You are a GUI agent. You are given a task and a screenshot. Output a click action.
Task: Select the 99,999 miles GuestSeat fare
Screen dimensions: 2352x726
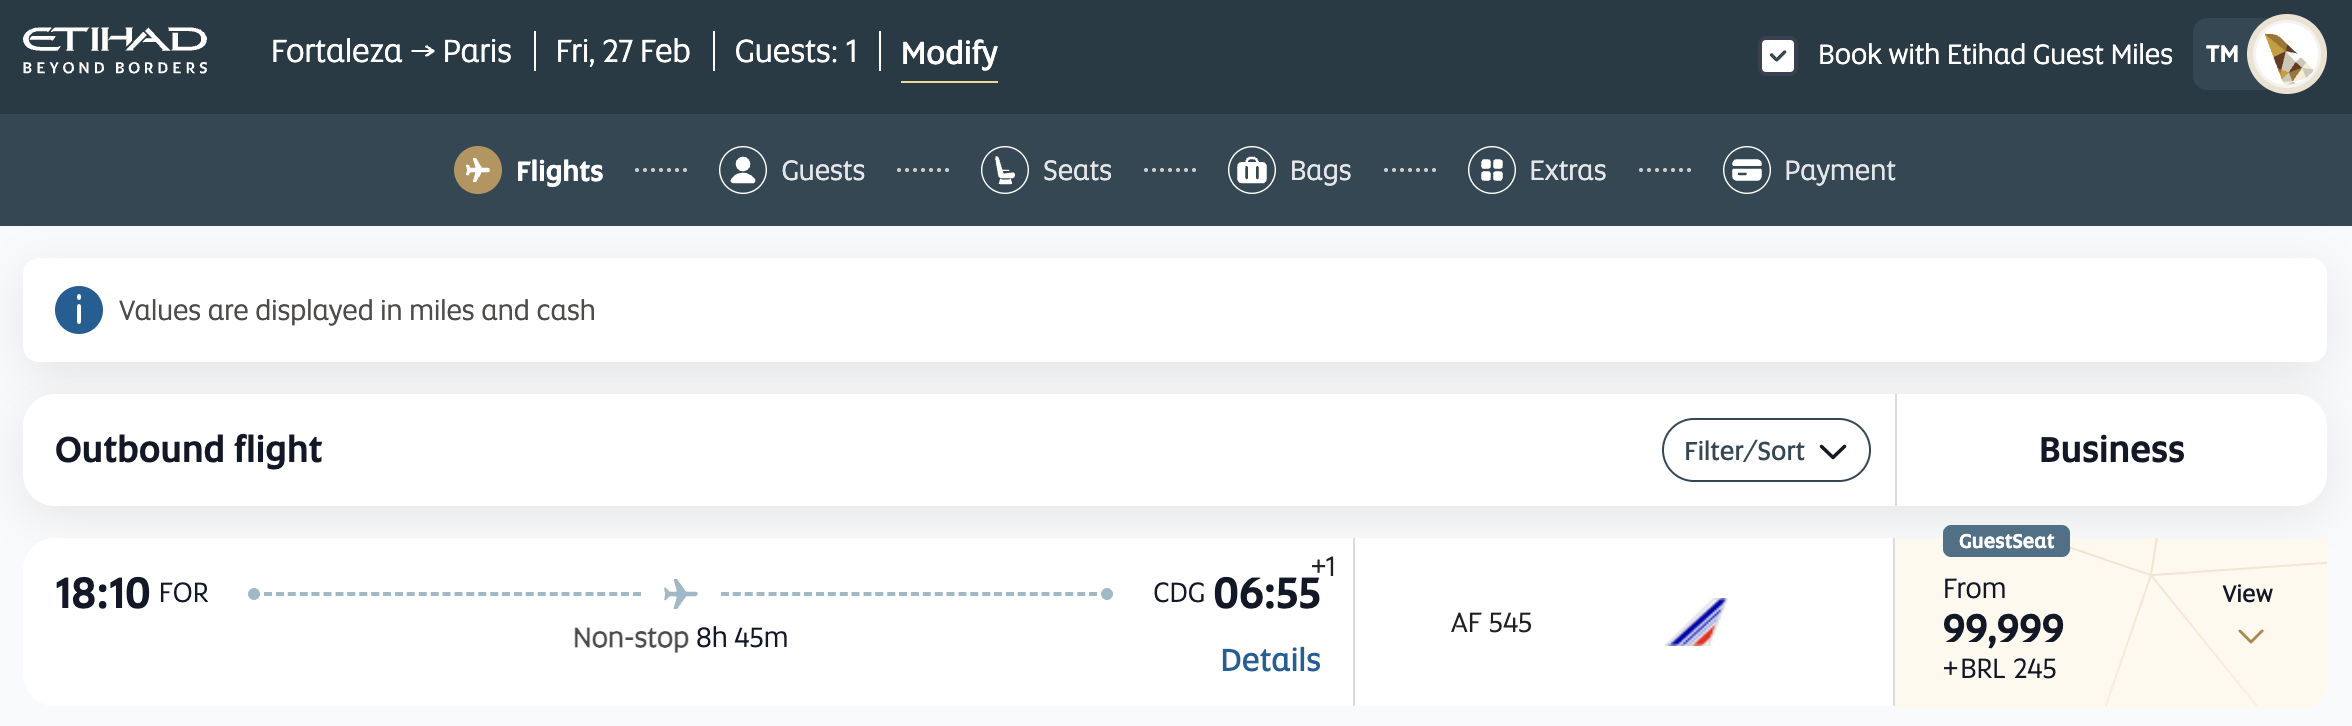(x=2003, y=628)
